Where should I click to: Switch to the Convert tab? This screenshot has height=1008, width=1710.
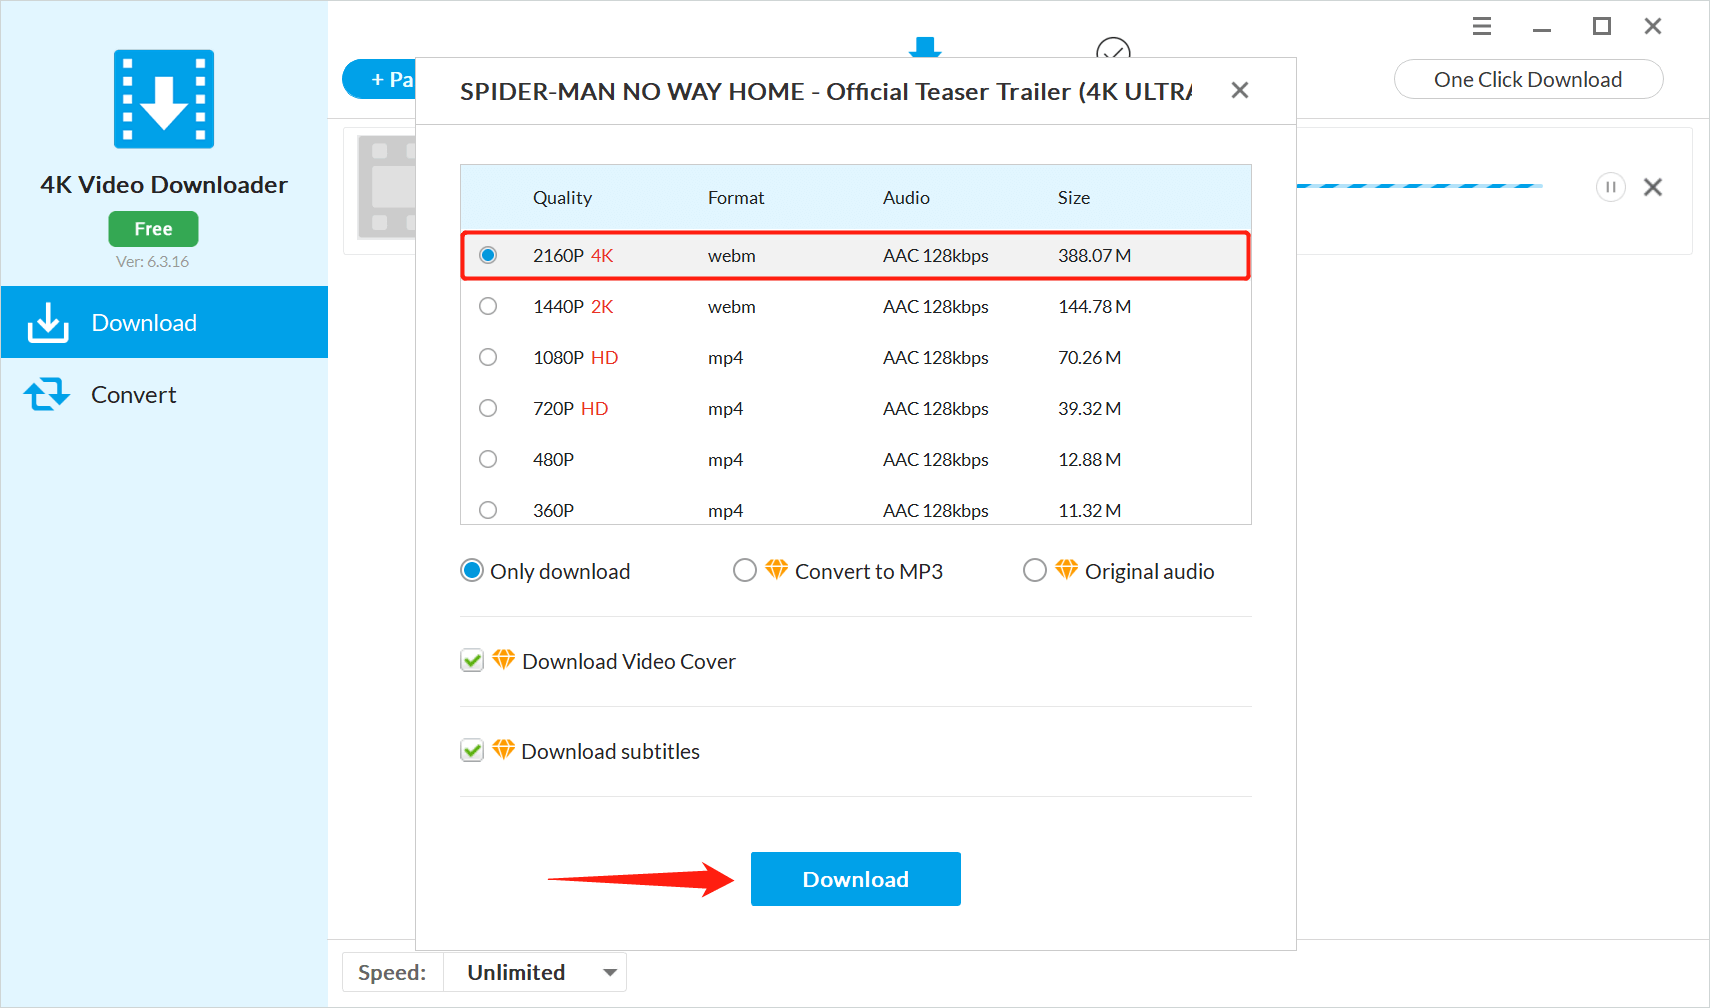(x=133, y=395)
